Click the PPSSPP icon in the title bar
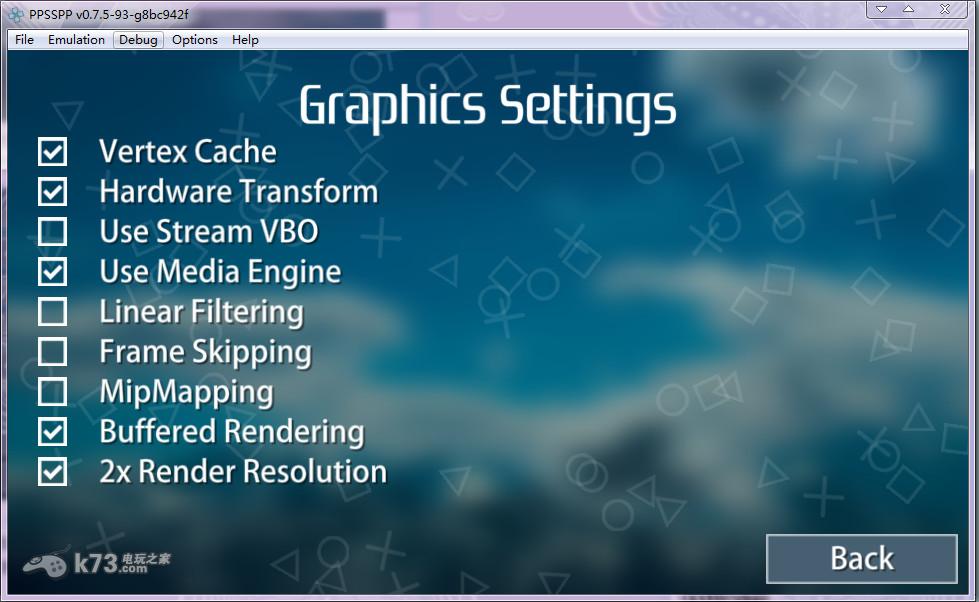979x602 pixels. (16, 14)
